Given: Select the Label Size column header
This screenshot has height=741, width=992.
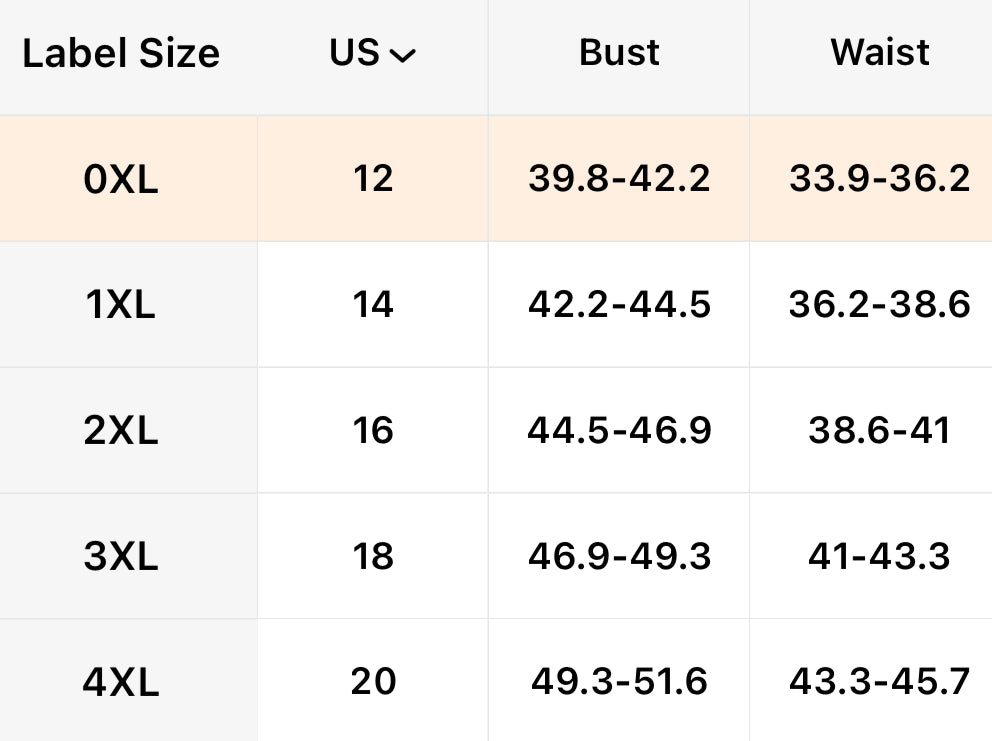Looking at the screenshot, I should click(x=121, y=54).
